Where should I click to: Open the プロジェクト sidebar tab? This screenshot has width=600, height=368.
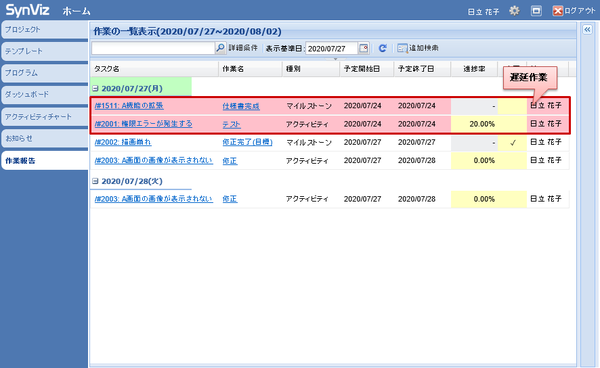[x=44, y=29]
